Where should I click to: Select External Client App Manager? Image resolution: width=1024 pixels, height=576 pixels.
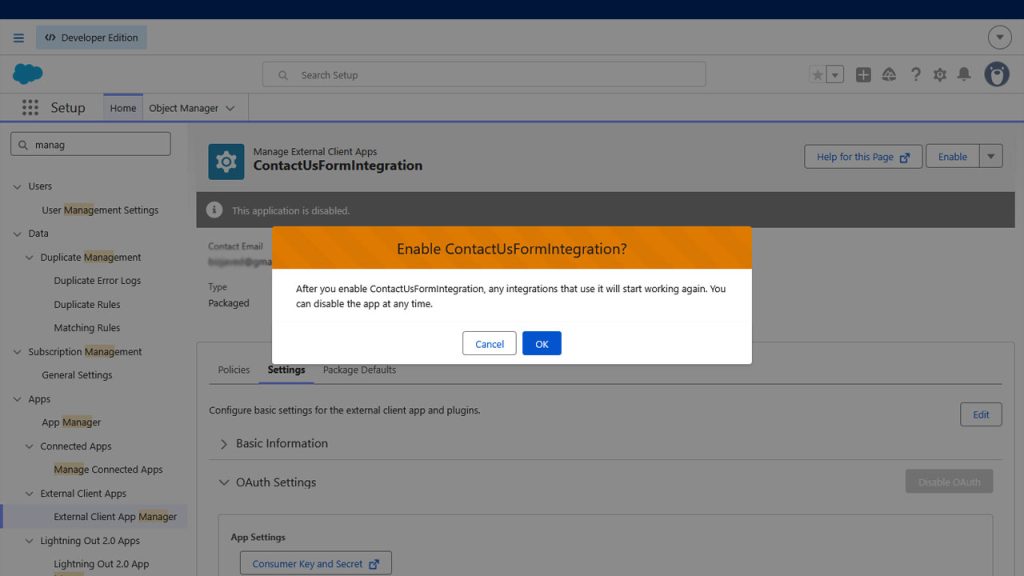(x=115, y=517)
